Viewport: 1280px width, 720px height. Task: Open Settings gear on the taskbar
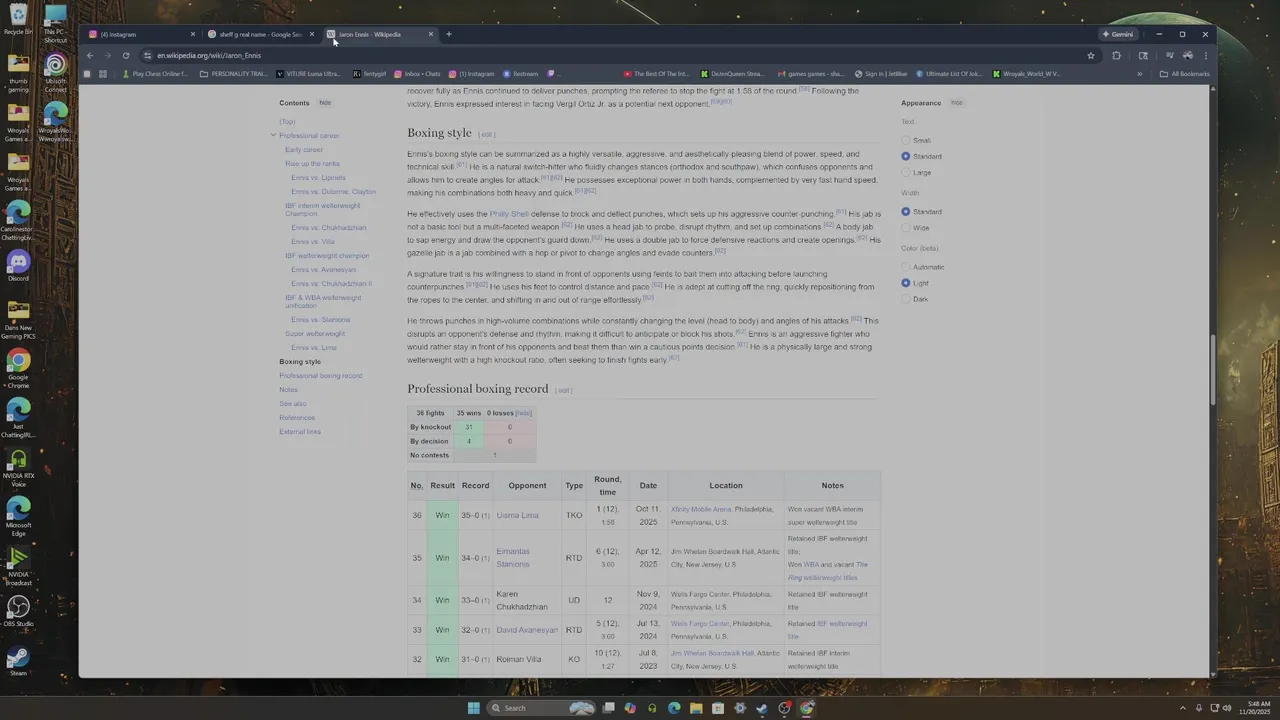pos(740,708)
